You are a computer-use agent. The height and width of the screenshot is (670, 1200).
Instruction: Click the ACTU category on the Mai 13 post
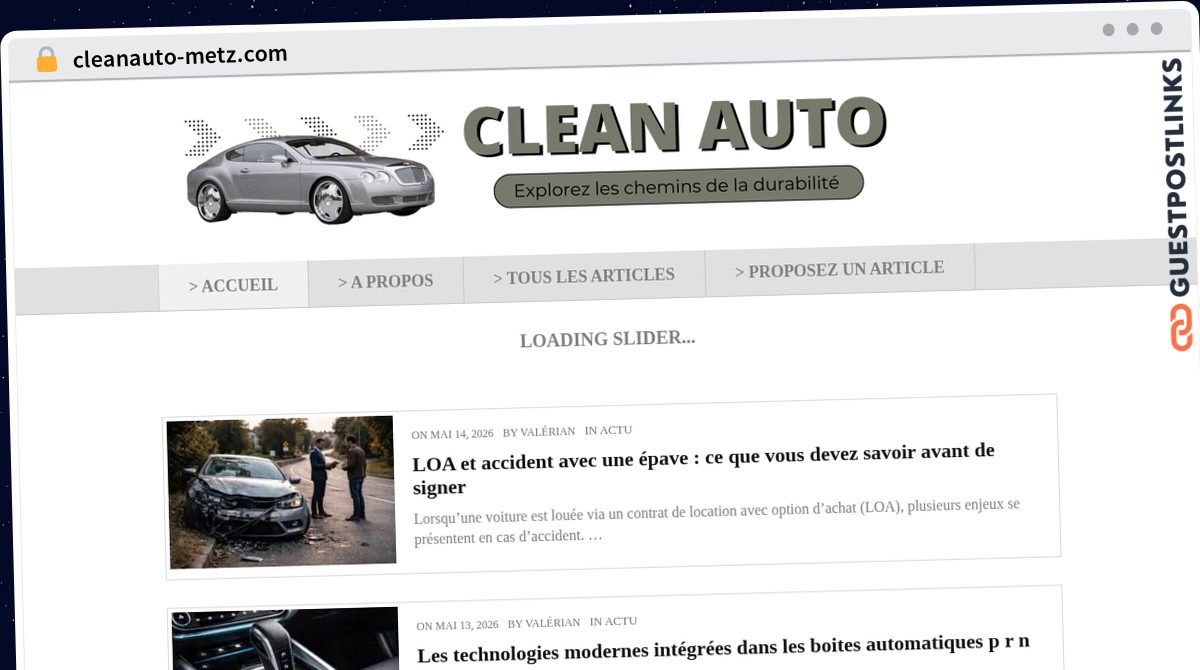[621, 621]
